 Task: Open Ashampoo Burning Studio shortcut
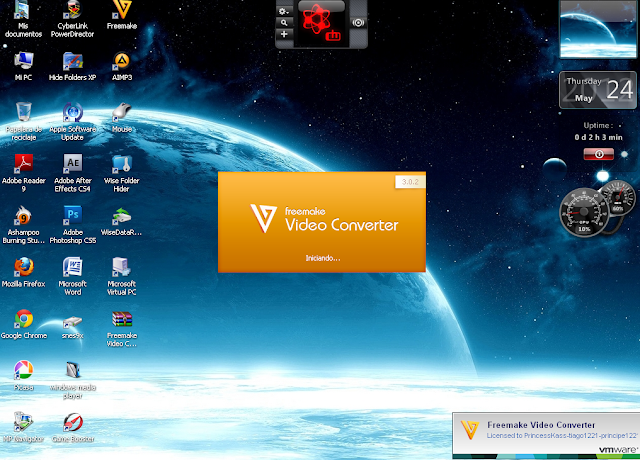point(23,225)
